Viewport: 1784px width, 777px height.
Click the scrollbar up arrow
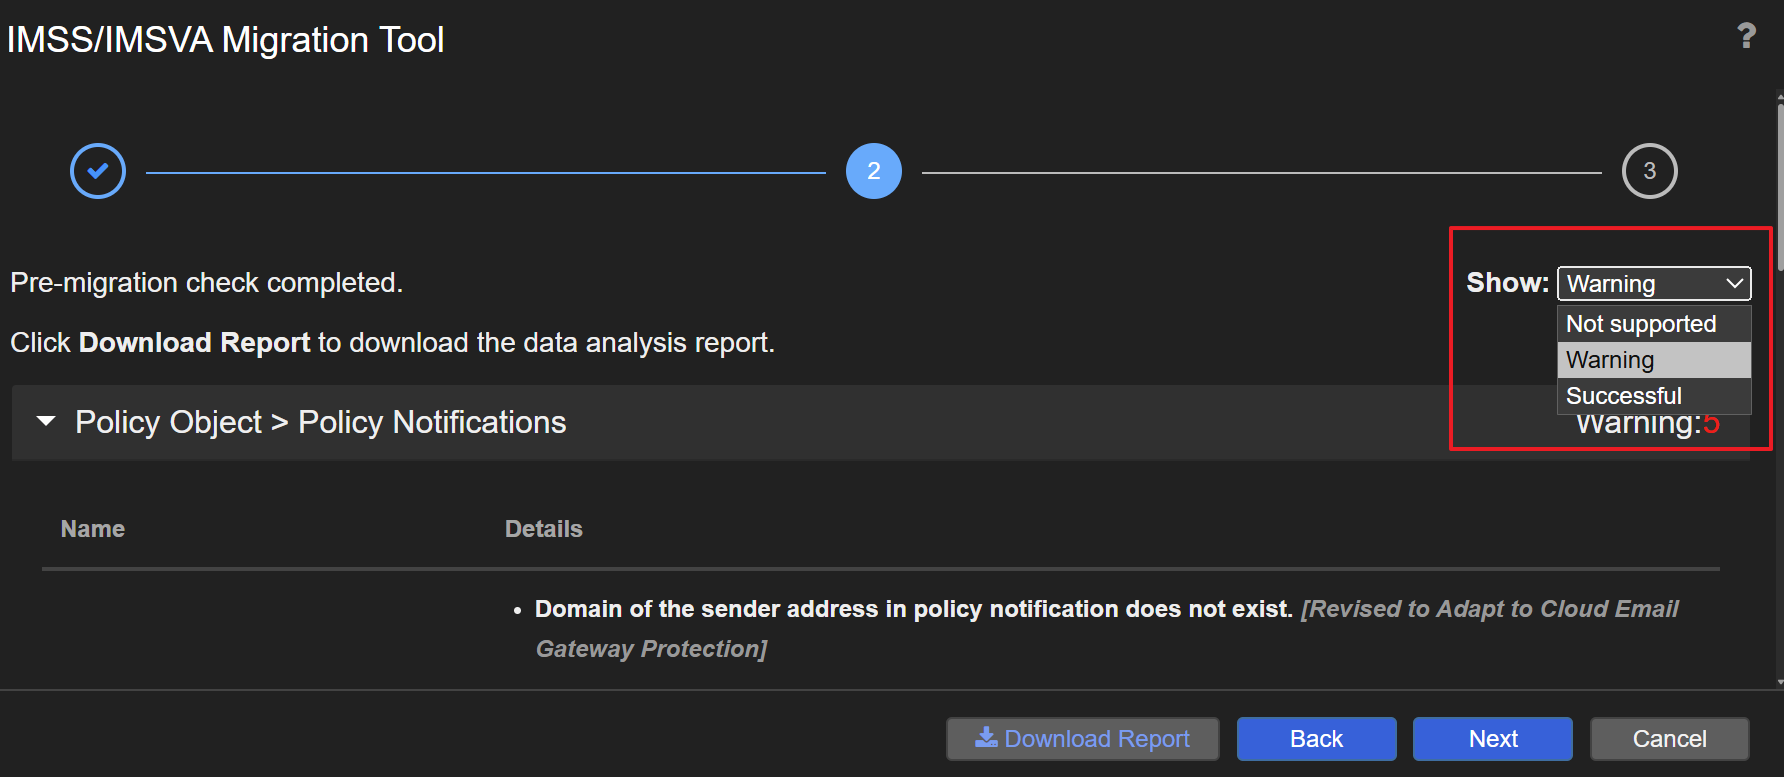pyautogui.click(x=1780, y=97)
